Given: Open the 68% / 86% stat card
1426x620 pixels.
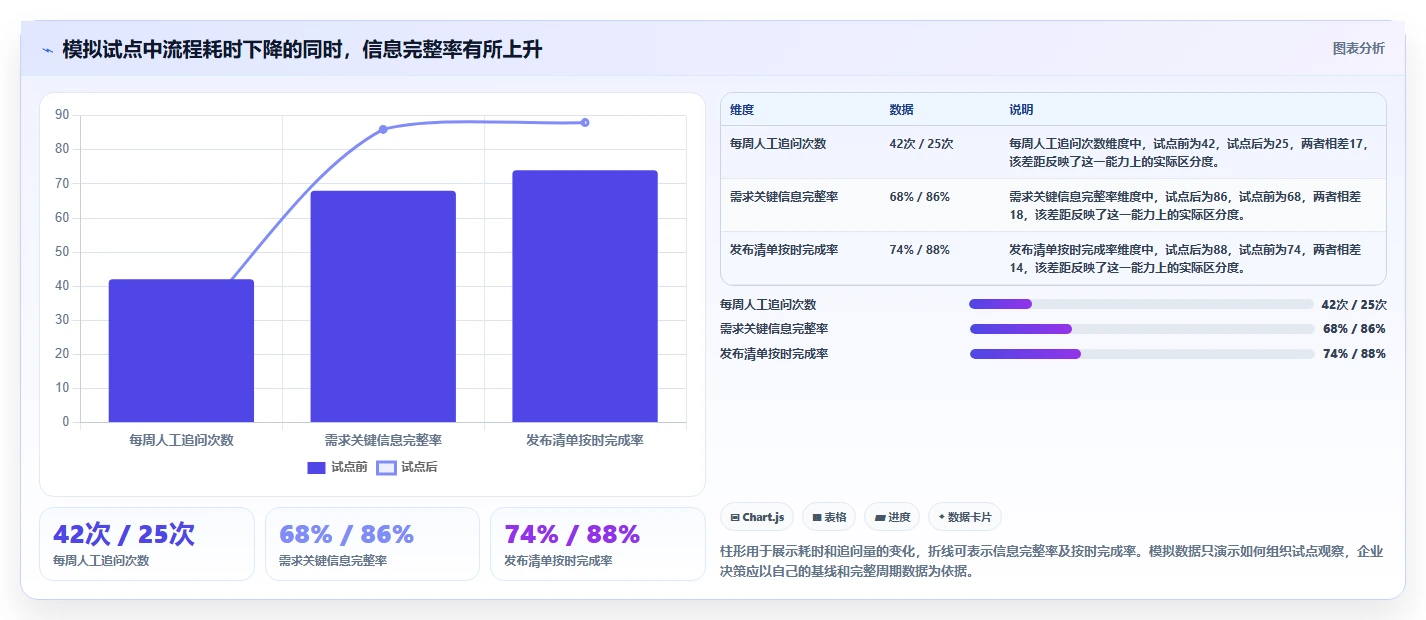Looking at the screenshot, I should click(372, 544).
